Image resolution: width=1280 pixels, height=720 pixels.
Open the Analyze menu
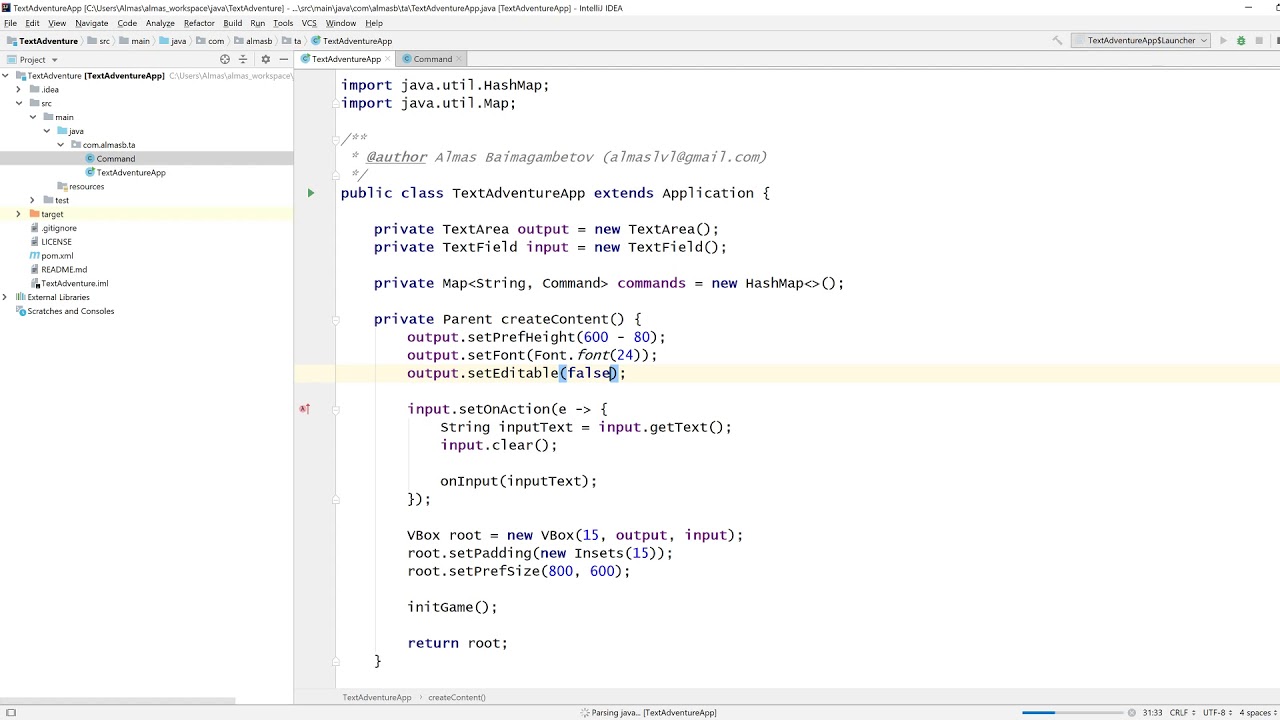[x=160, y=23]
